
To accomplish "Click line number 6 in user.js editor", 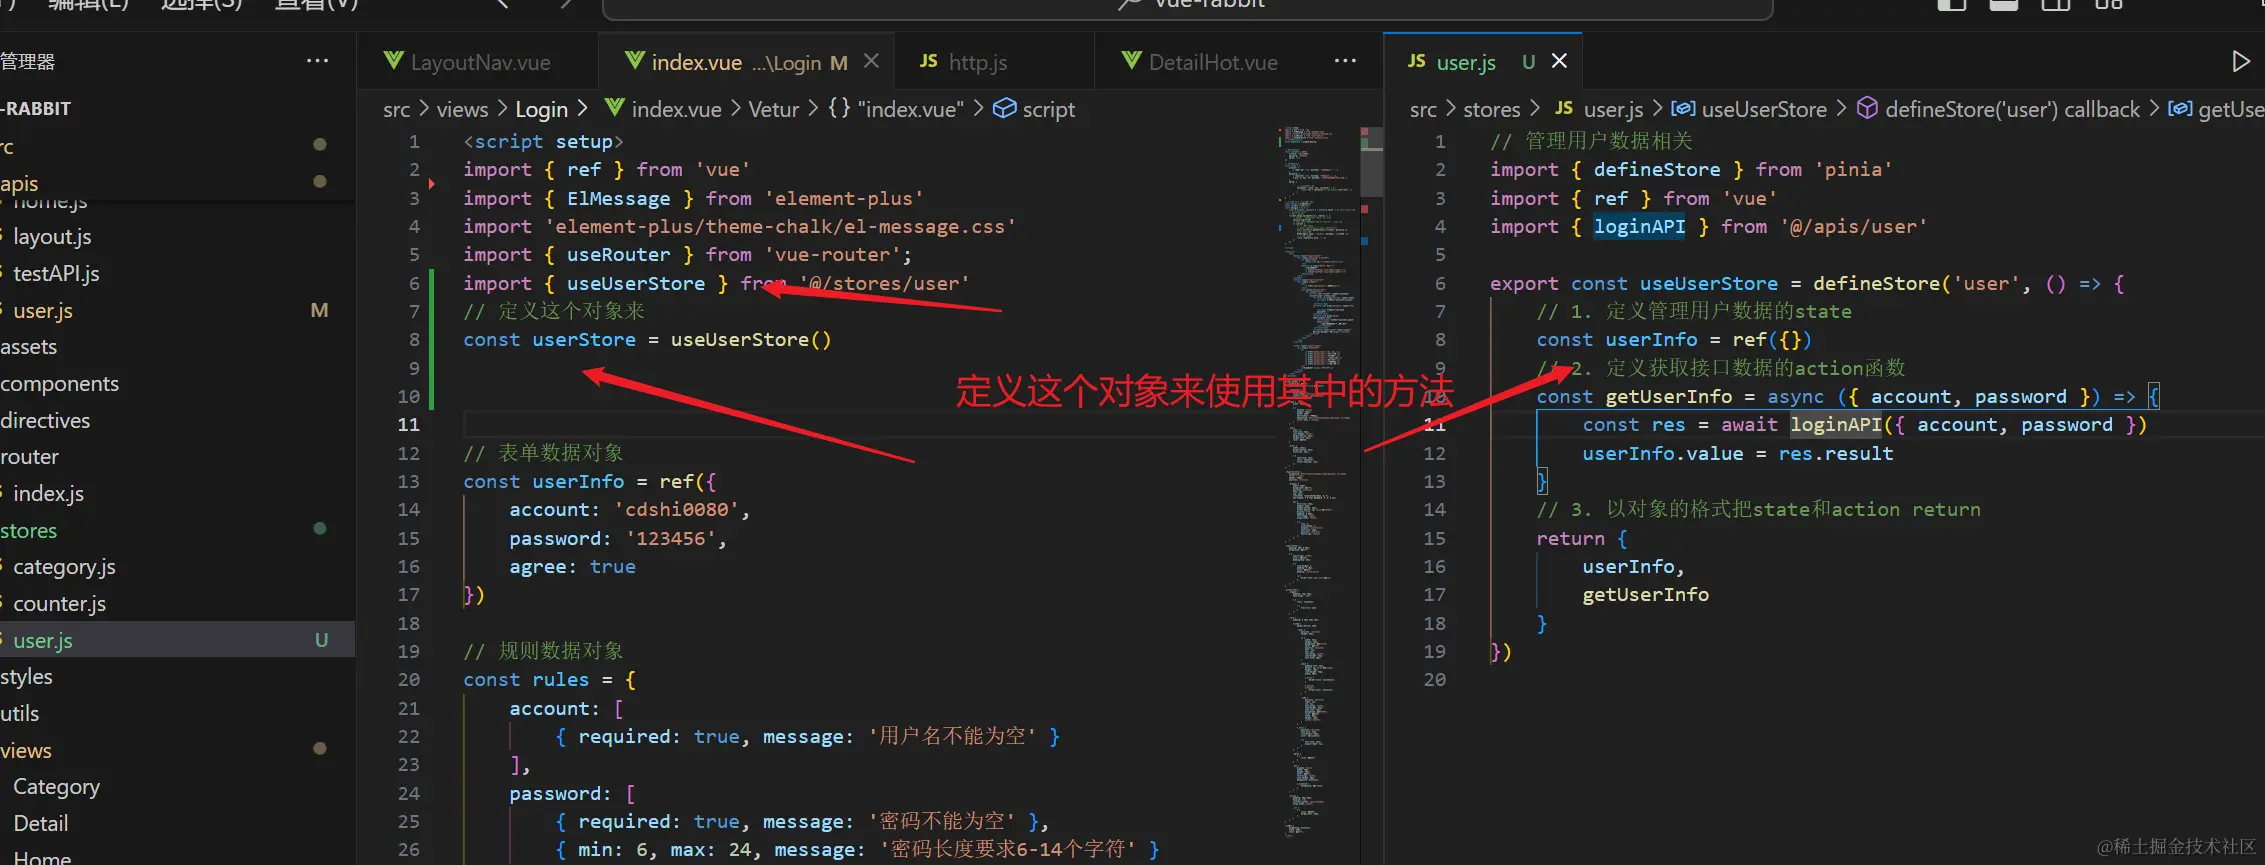I will coord(1440,283).
